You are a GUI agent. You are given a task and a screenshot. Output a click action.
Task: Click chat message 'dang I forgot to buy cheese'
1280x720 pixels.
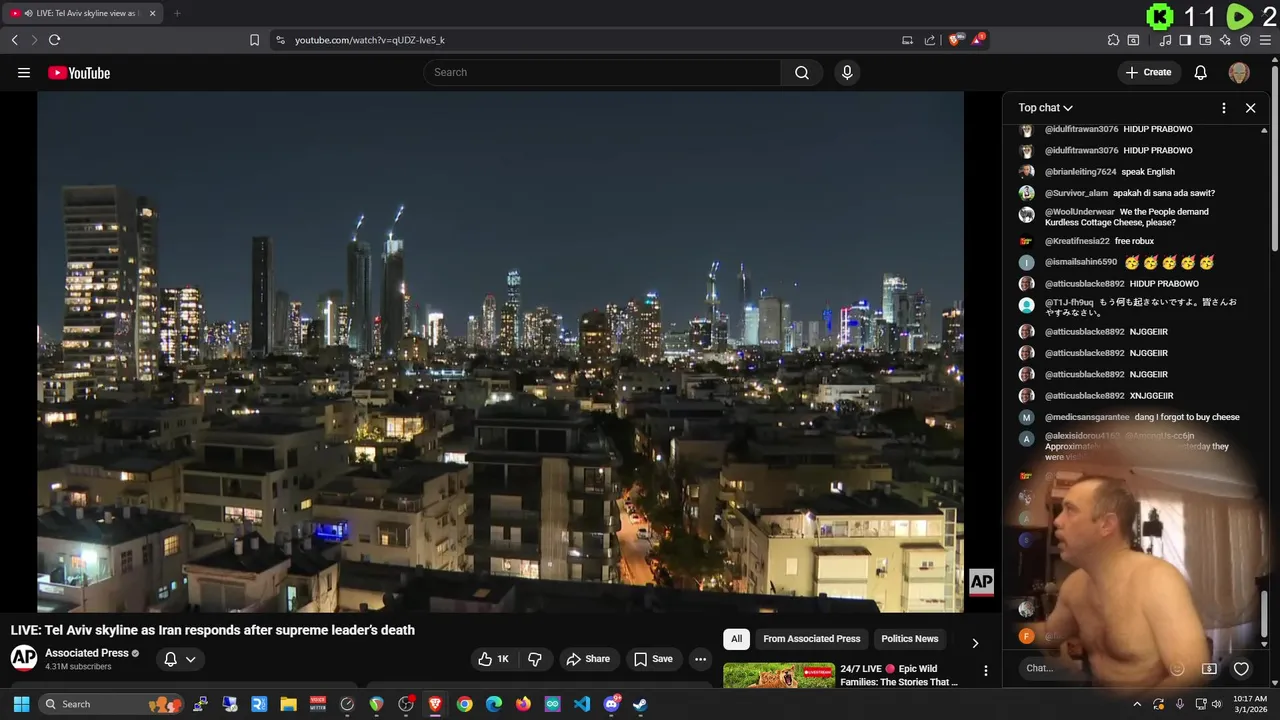tap(1187, 417)
